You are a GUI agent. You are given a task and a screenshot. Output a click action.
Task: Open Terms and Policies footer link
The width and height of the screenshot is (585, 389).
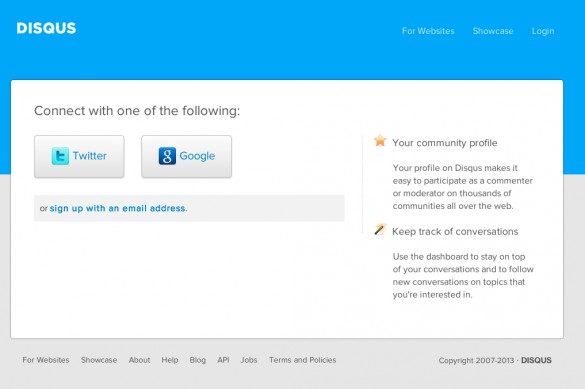[x=303, y=360]
